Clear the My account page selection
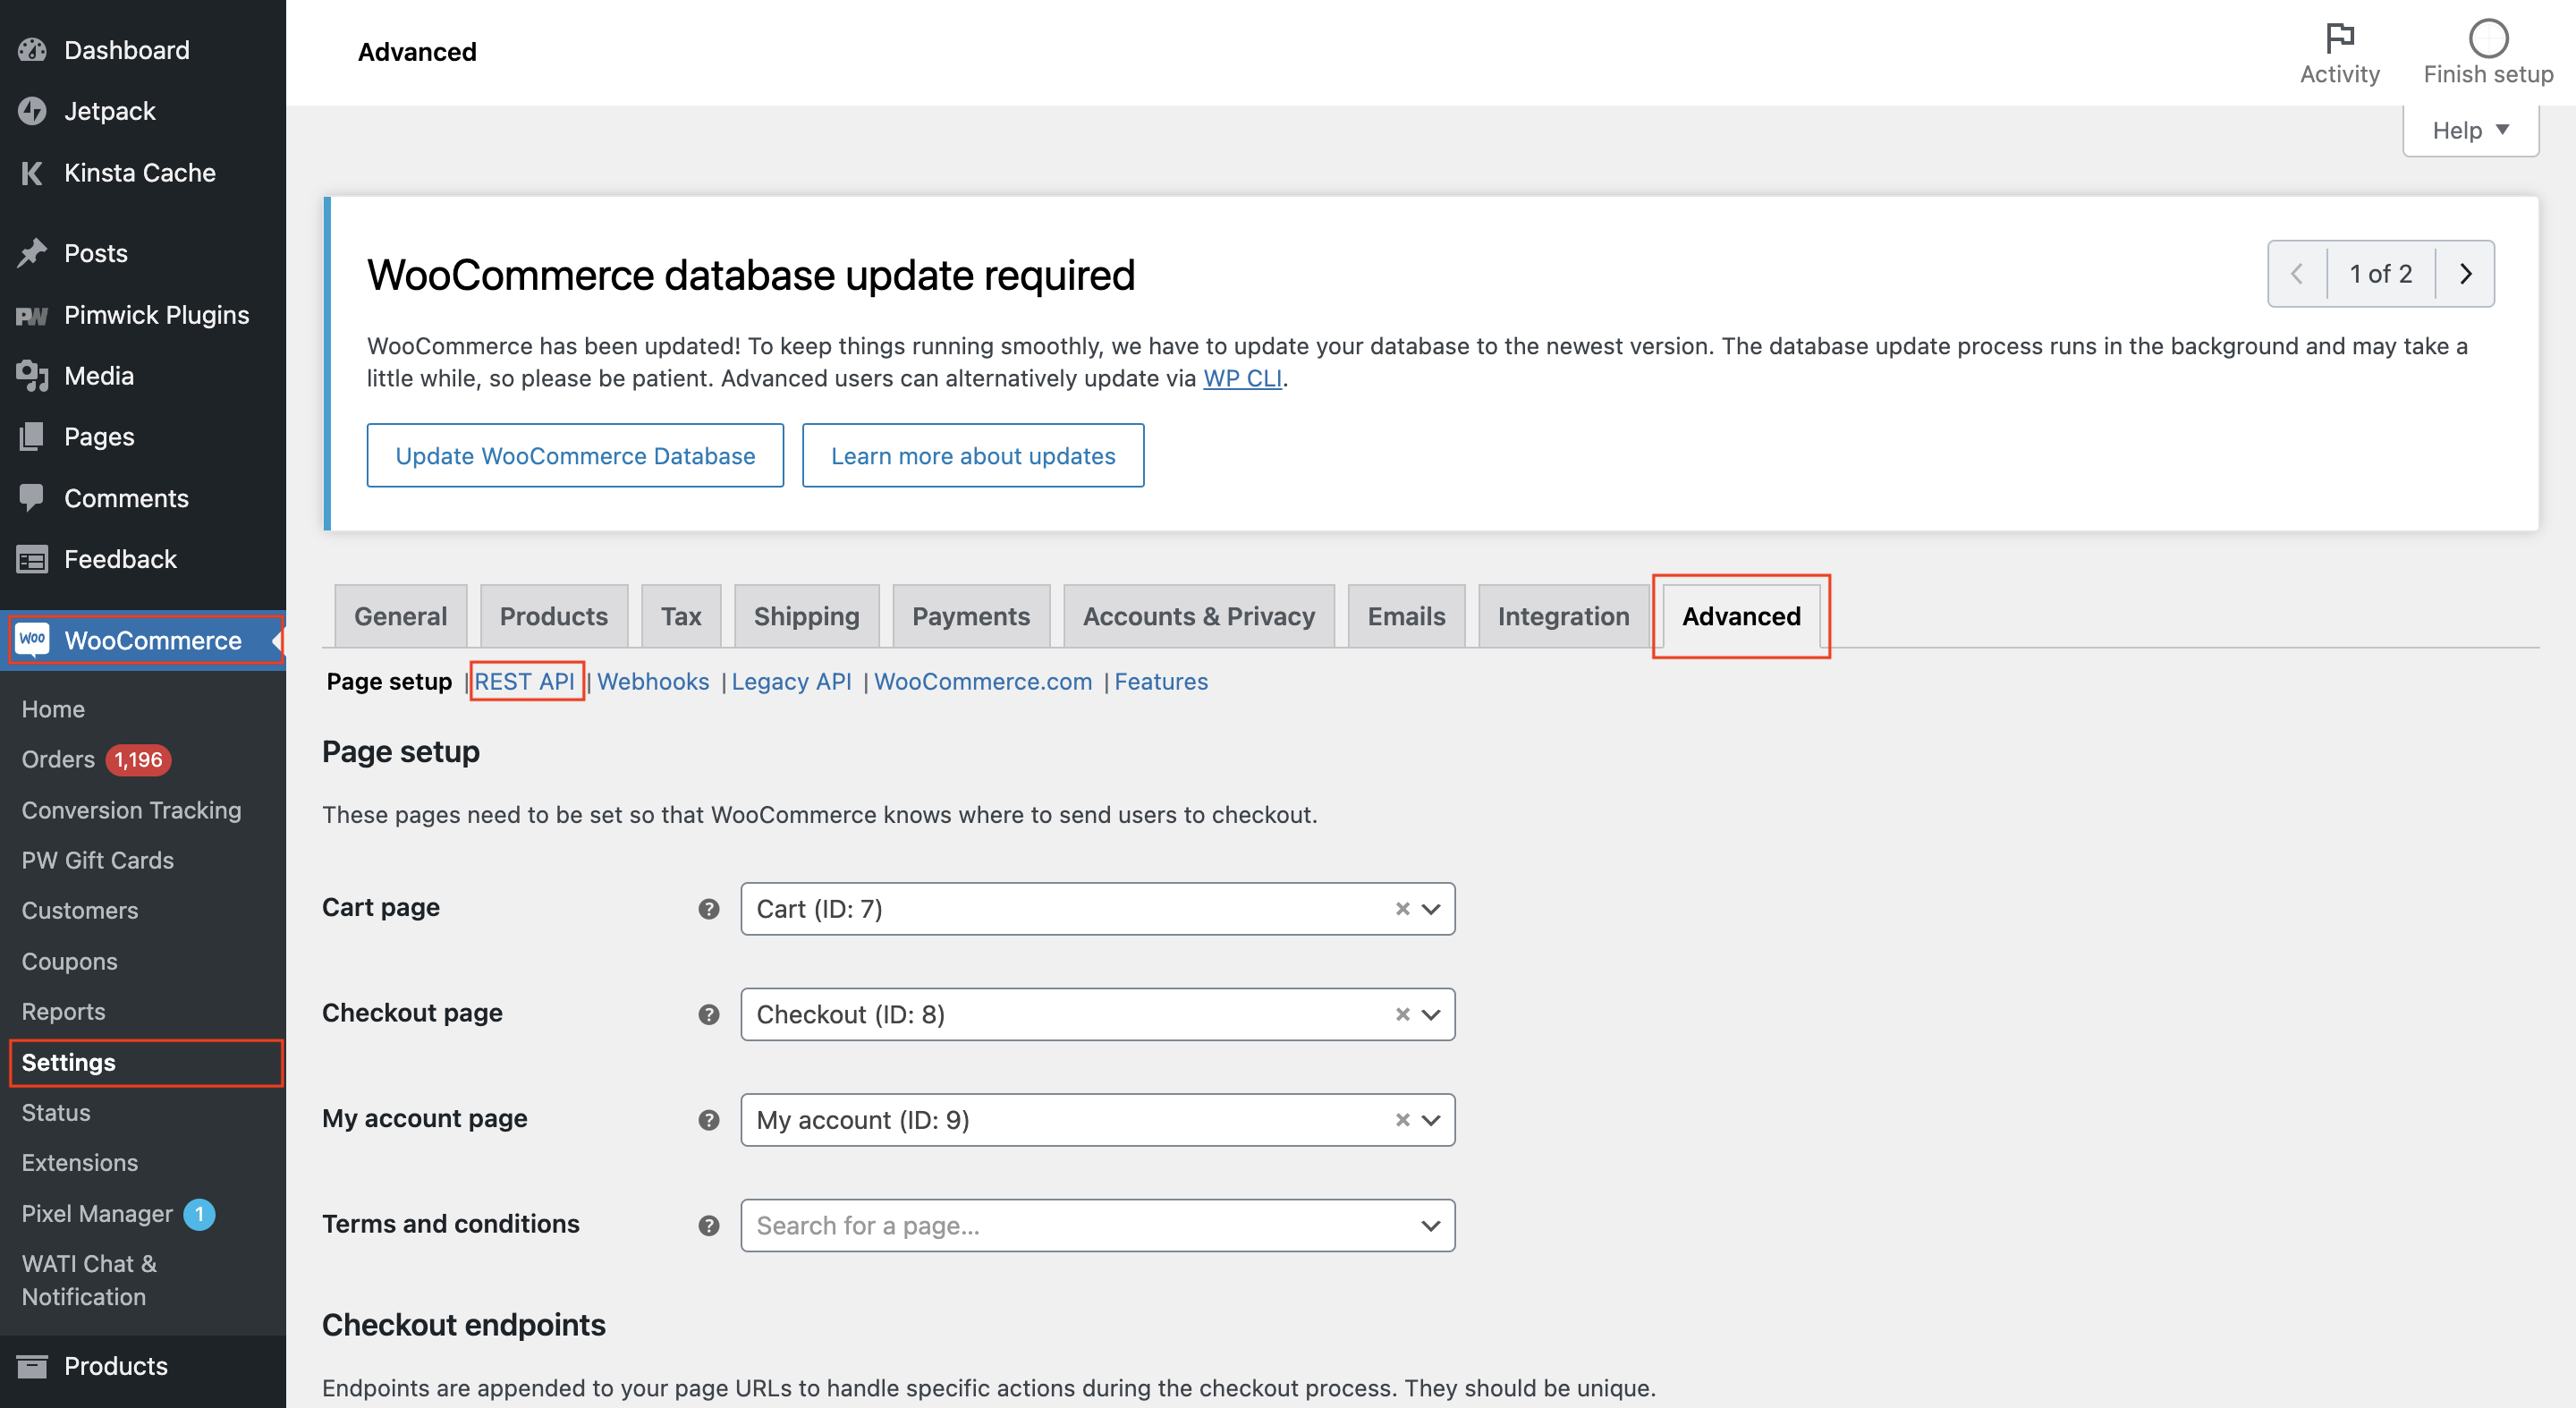Viewport: 2576px width, 1408px height. [x=1402, y=1120]
